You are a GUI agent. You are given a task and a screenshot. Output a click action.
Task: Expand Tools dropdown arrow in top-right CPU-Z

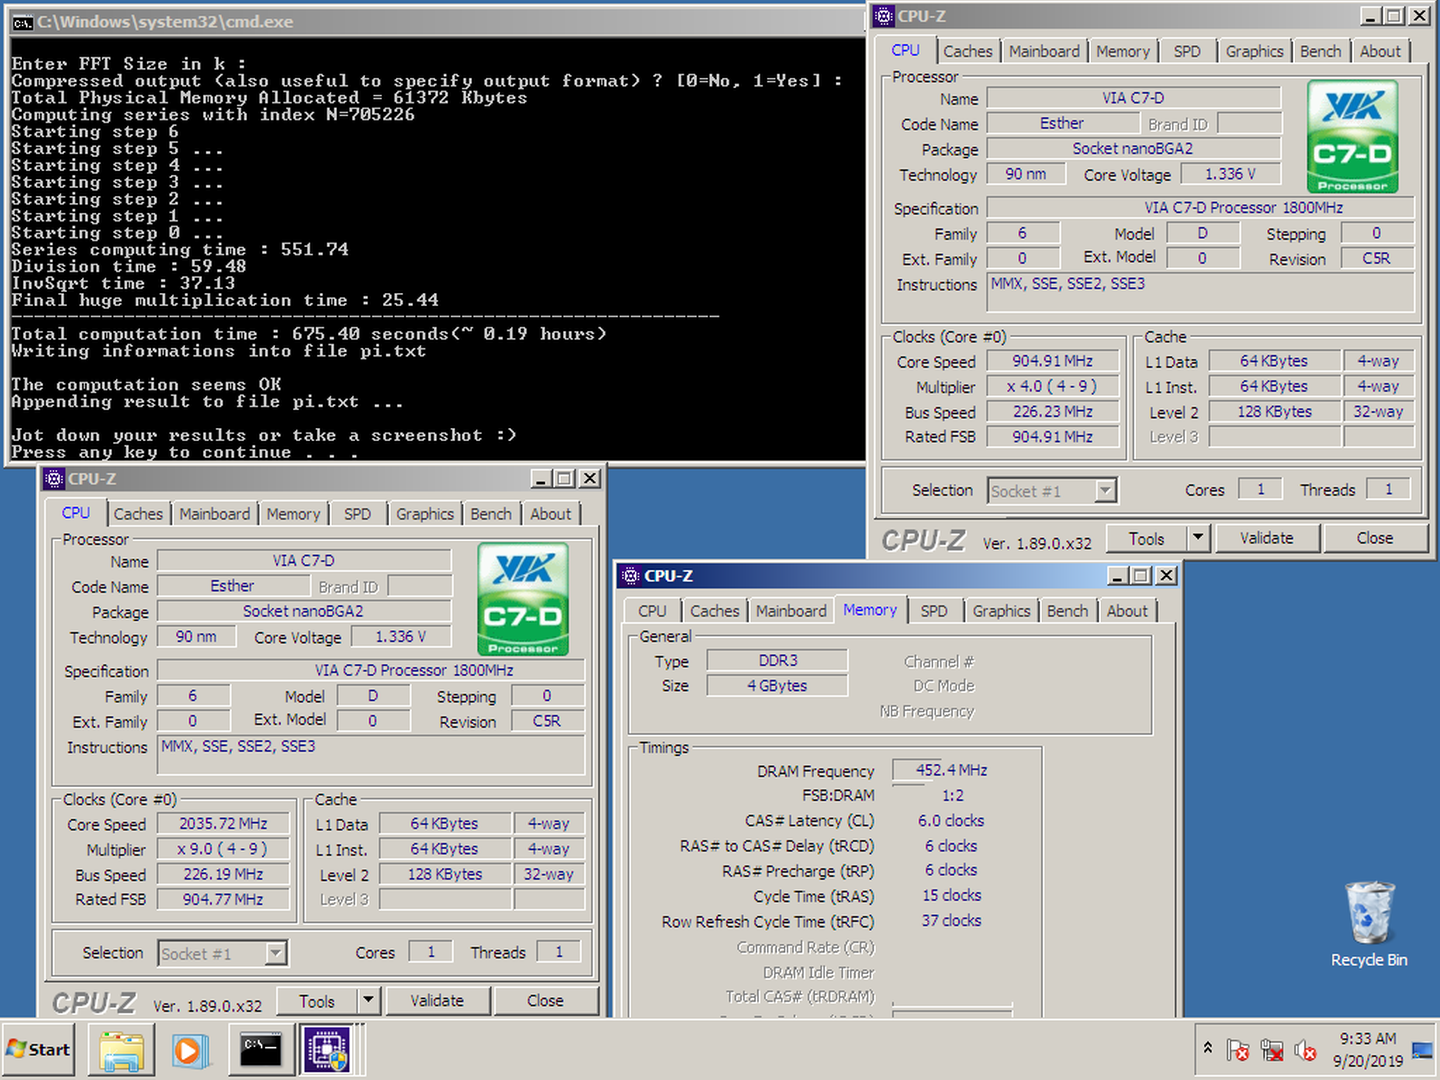1199,538
